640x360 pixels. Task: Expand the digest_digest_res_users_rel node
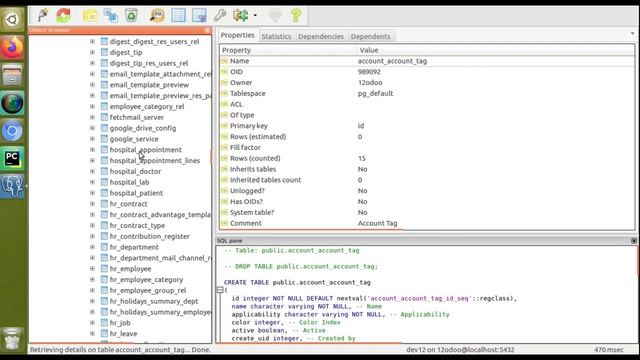(x=92, y=42)
